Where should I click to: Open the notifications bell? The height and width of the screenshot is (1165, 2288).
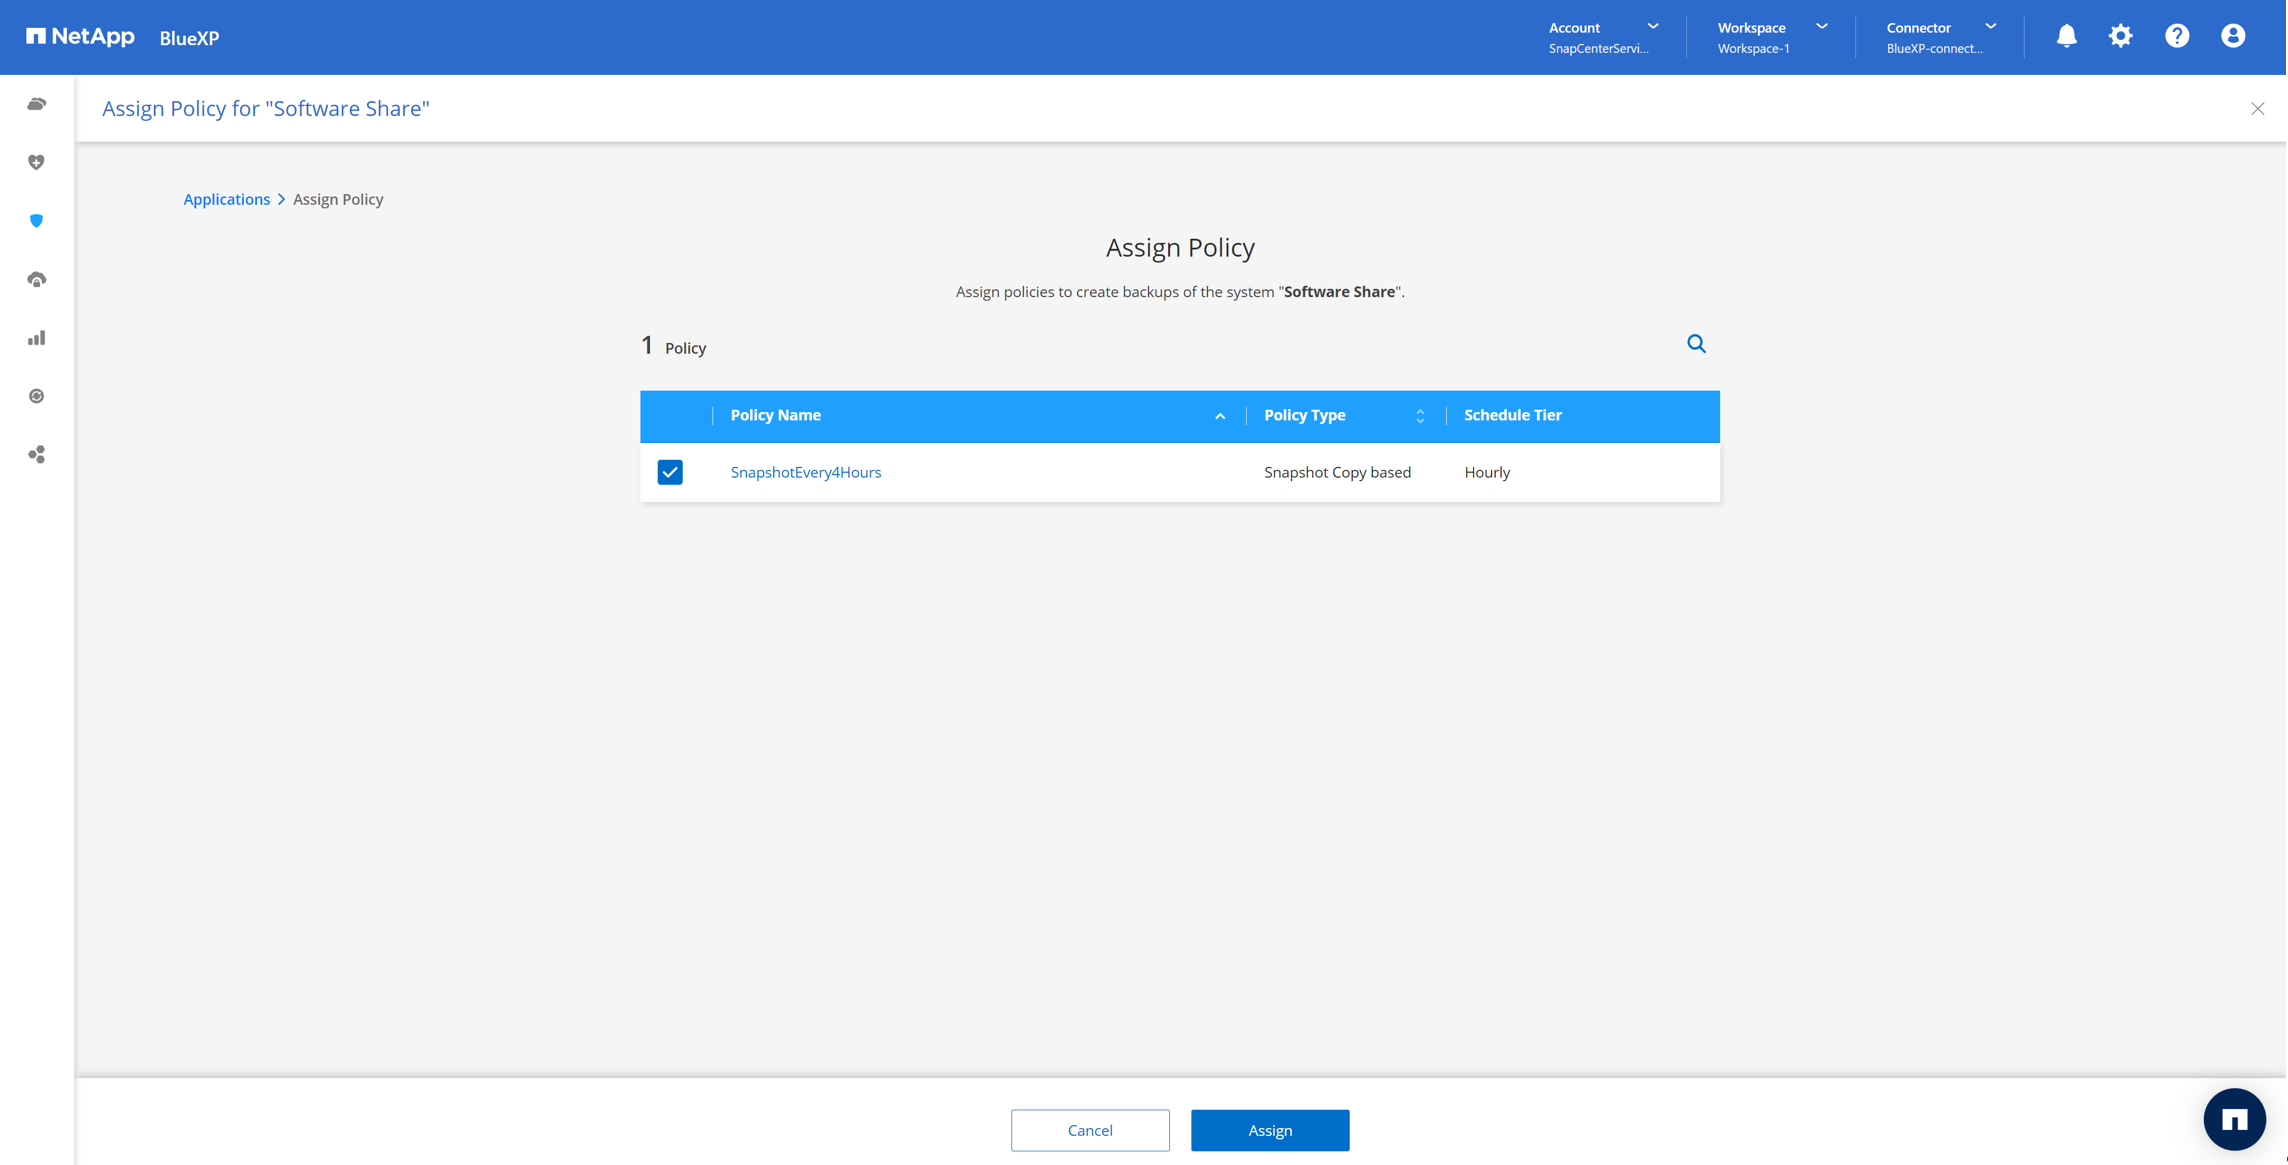(2066, 37)
